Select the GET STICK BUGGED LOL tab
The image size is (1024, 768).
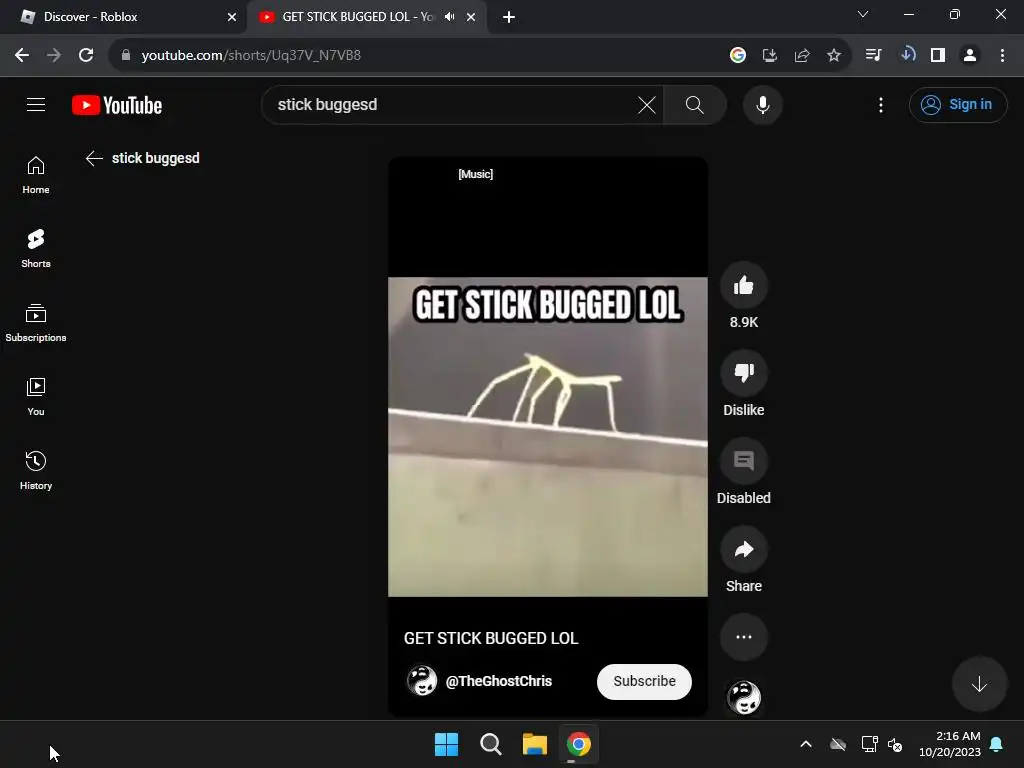(x=359, y=17)
